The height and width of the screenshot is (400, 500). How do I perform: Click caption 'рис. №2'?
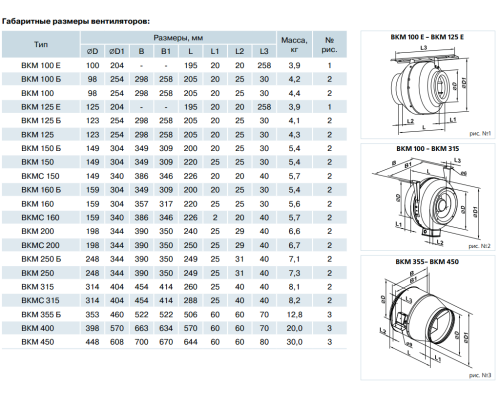click(x=480, y=246)
